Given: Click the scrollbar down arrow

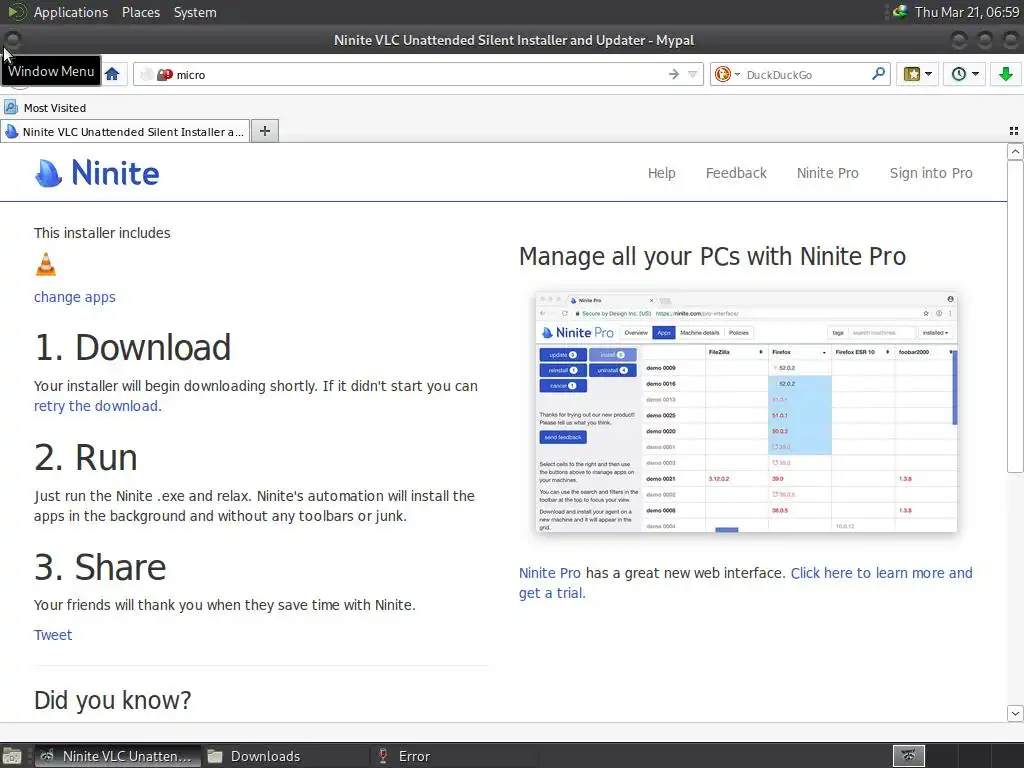Looking at the screenshot, I should 1015,713.
